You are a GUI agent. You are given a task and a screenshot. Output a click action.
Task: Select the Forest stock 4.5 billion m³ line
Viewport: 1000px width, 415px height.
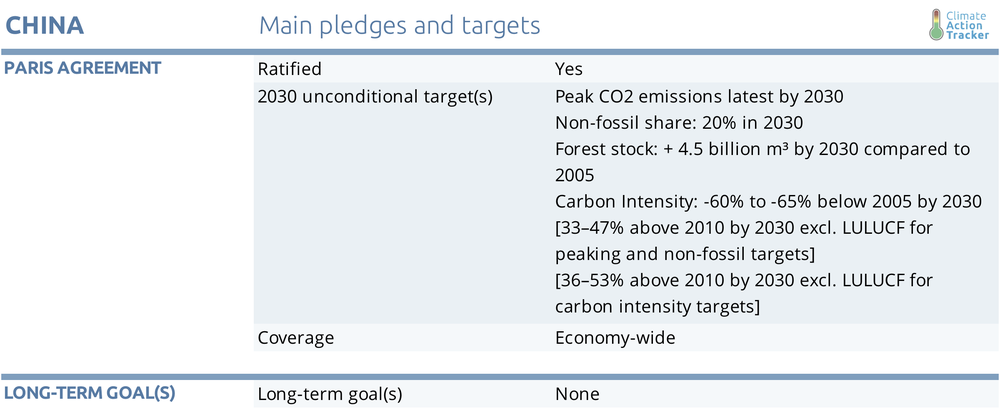[762, 162]
